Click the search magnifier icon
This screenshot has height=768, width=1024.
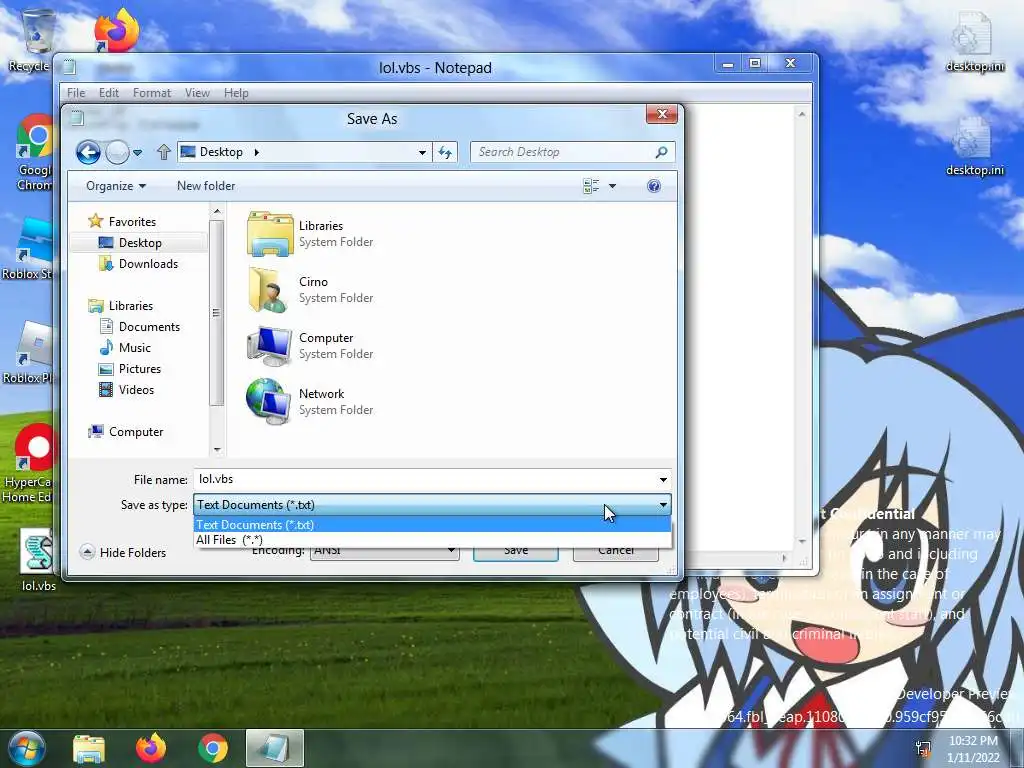[662, 152]
